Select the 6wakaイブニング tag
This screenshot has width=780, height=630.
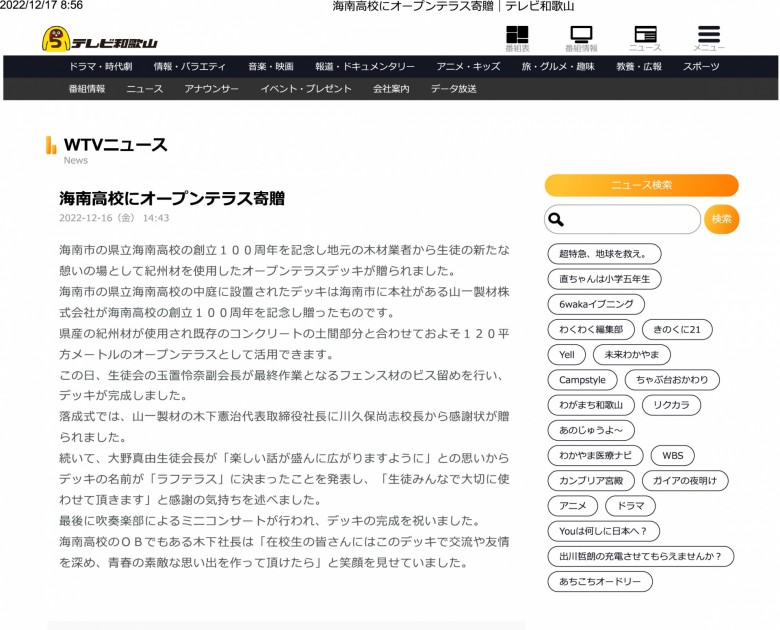pos(596,304)
